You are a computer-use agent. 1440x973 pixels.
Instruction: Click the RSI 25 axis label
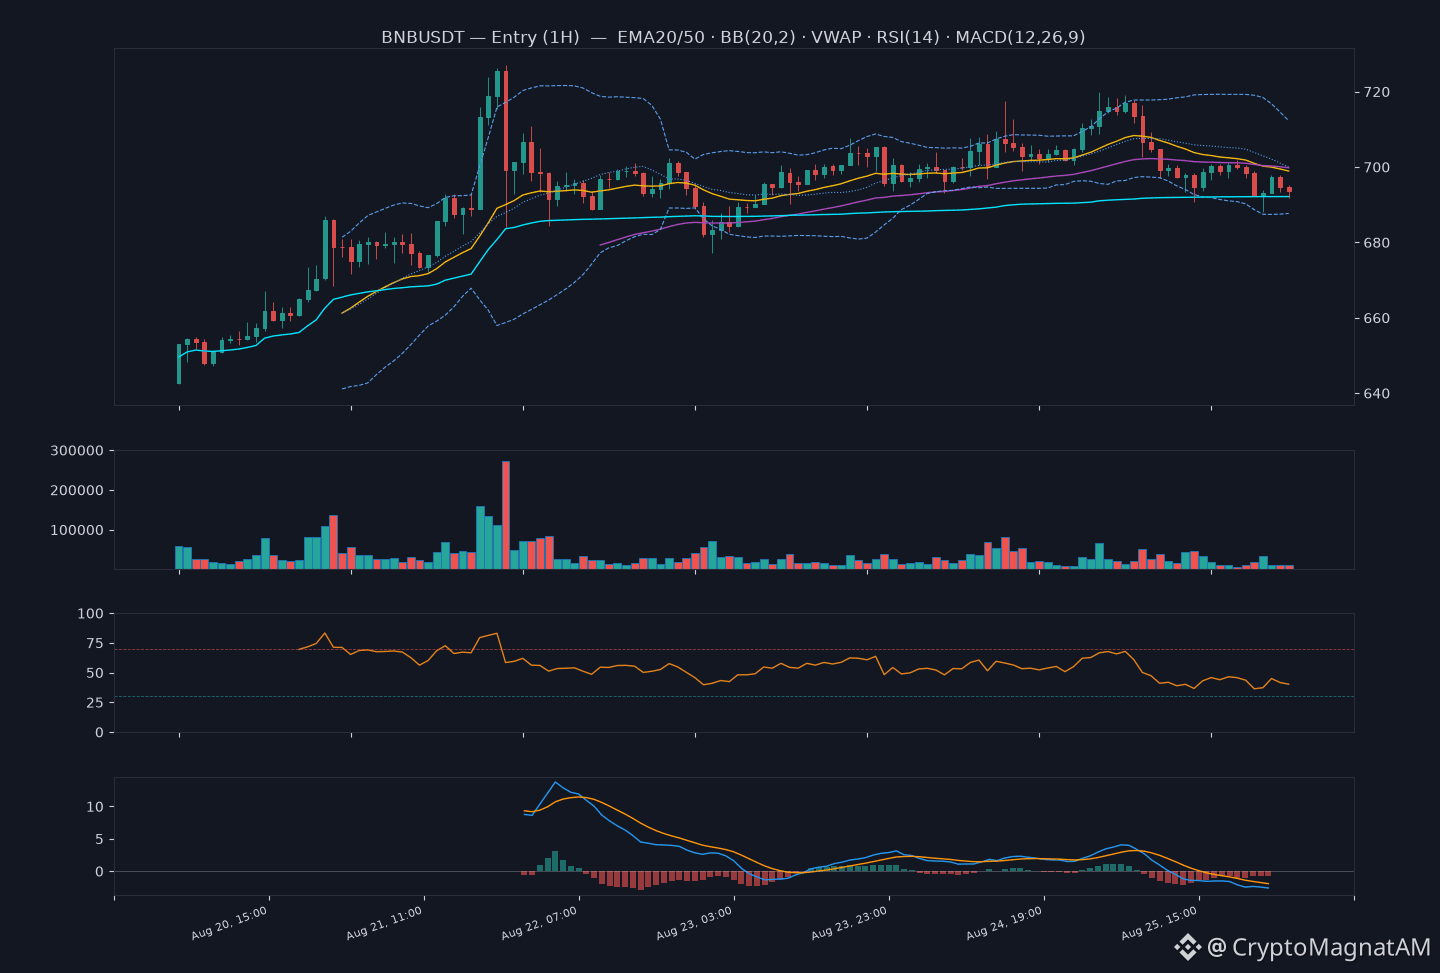[x=94, y=702]
